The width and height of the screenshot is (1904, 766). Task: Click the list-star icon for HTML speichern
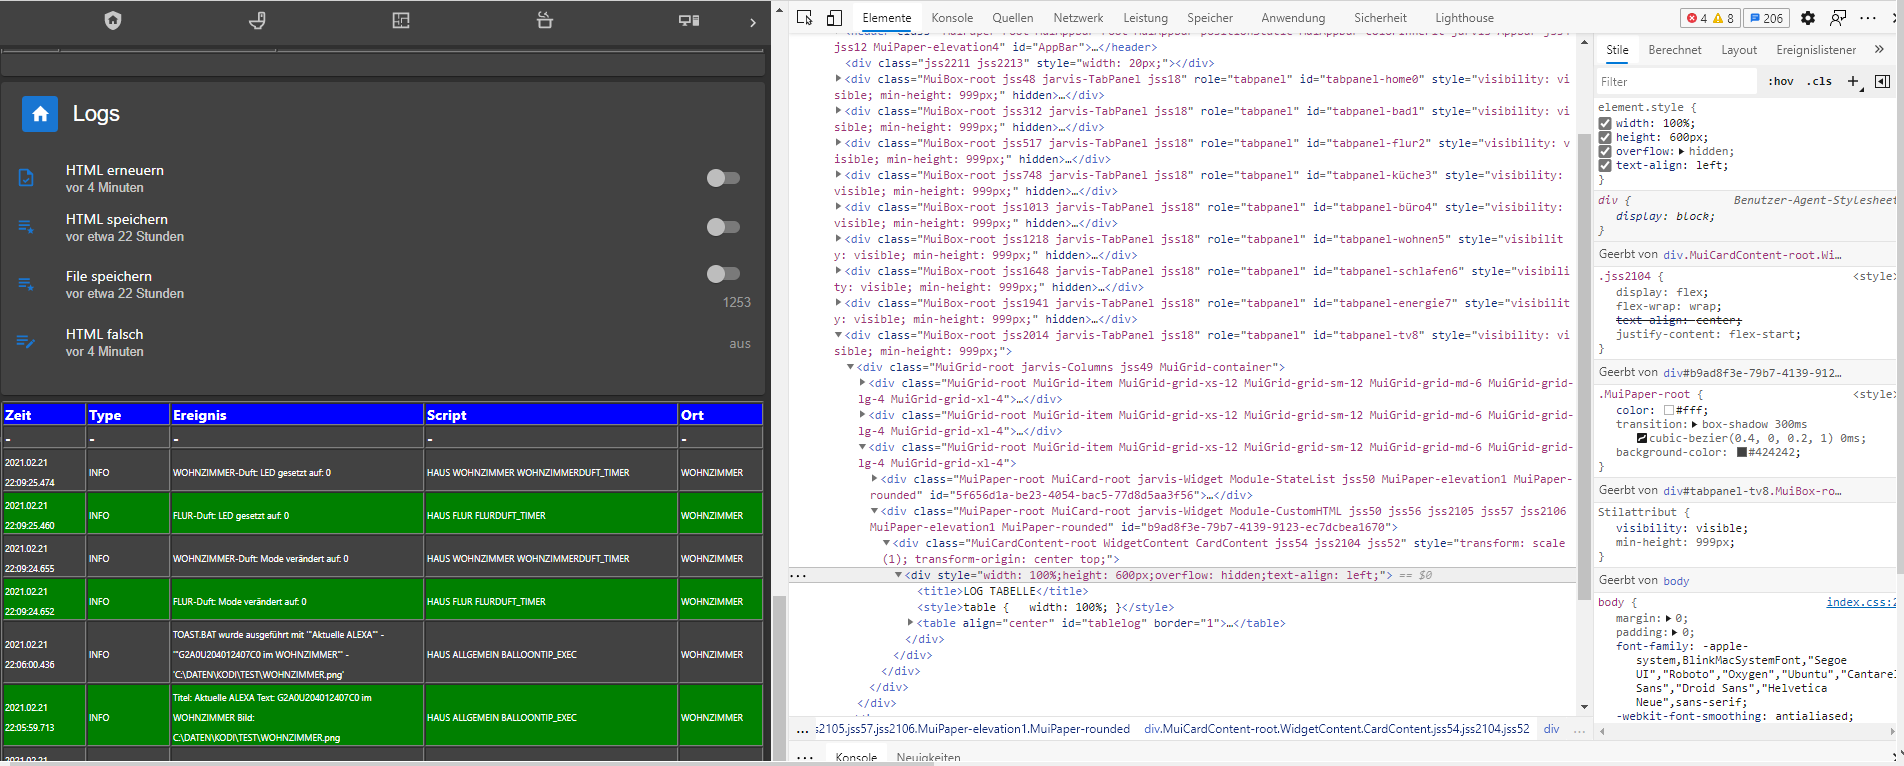tap(26, 227)
